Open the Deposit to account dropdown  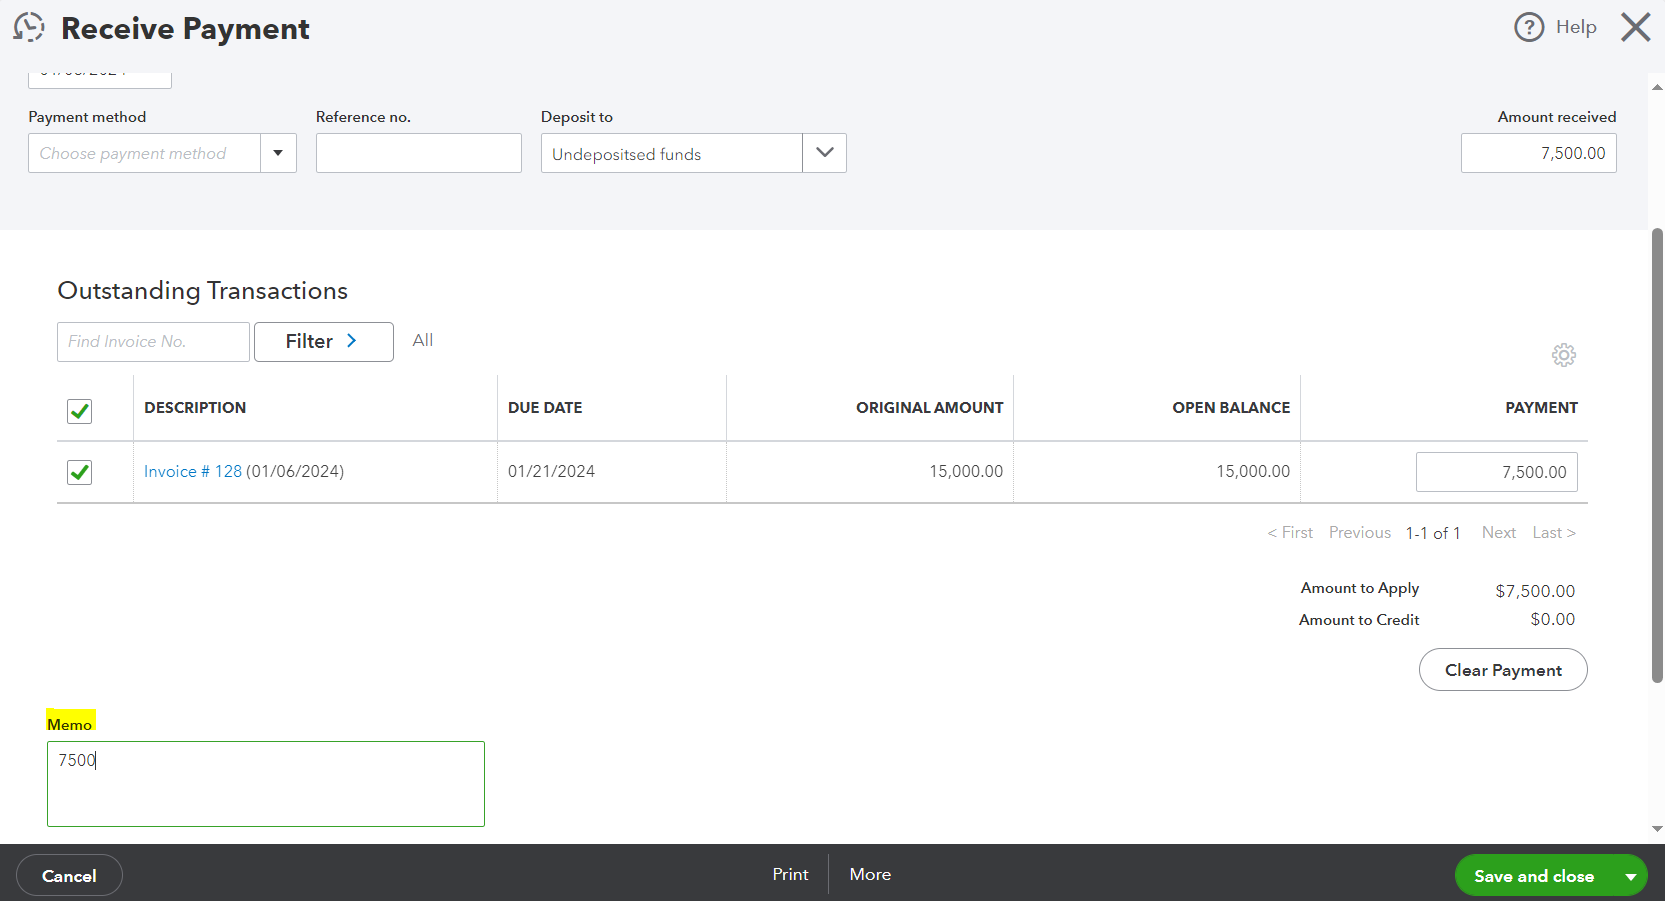click(823, 153)
